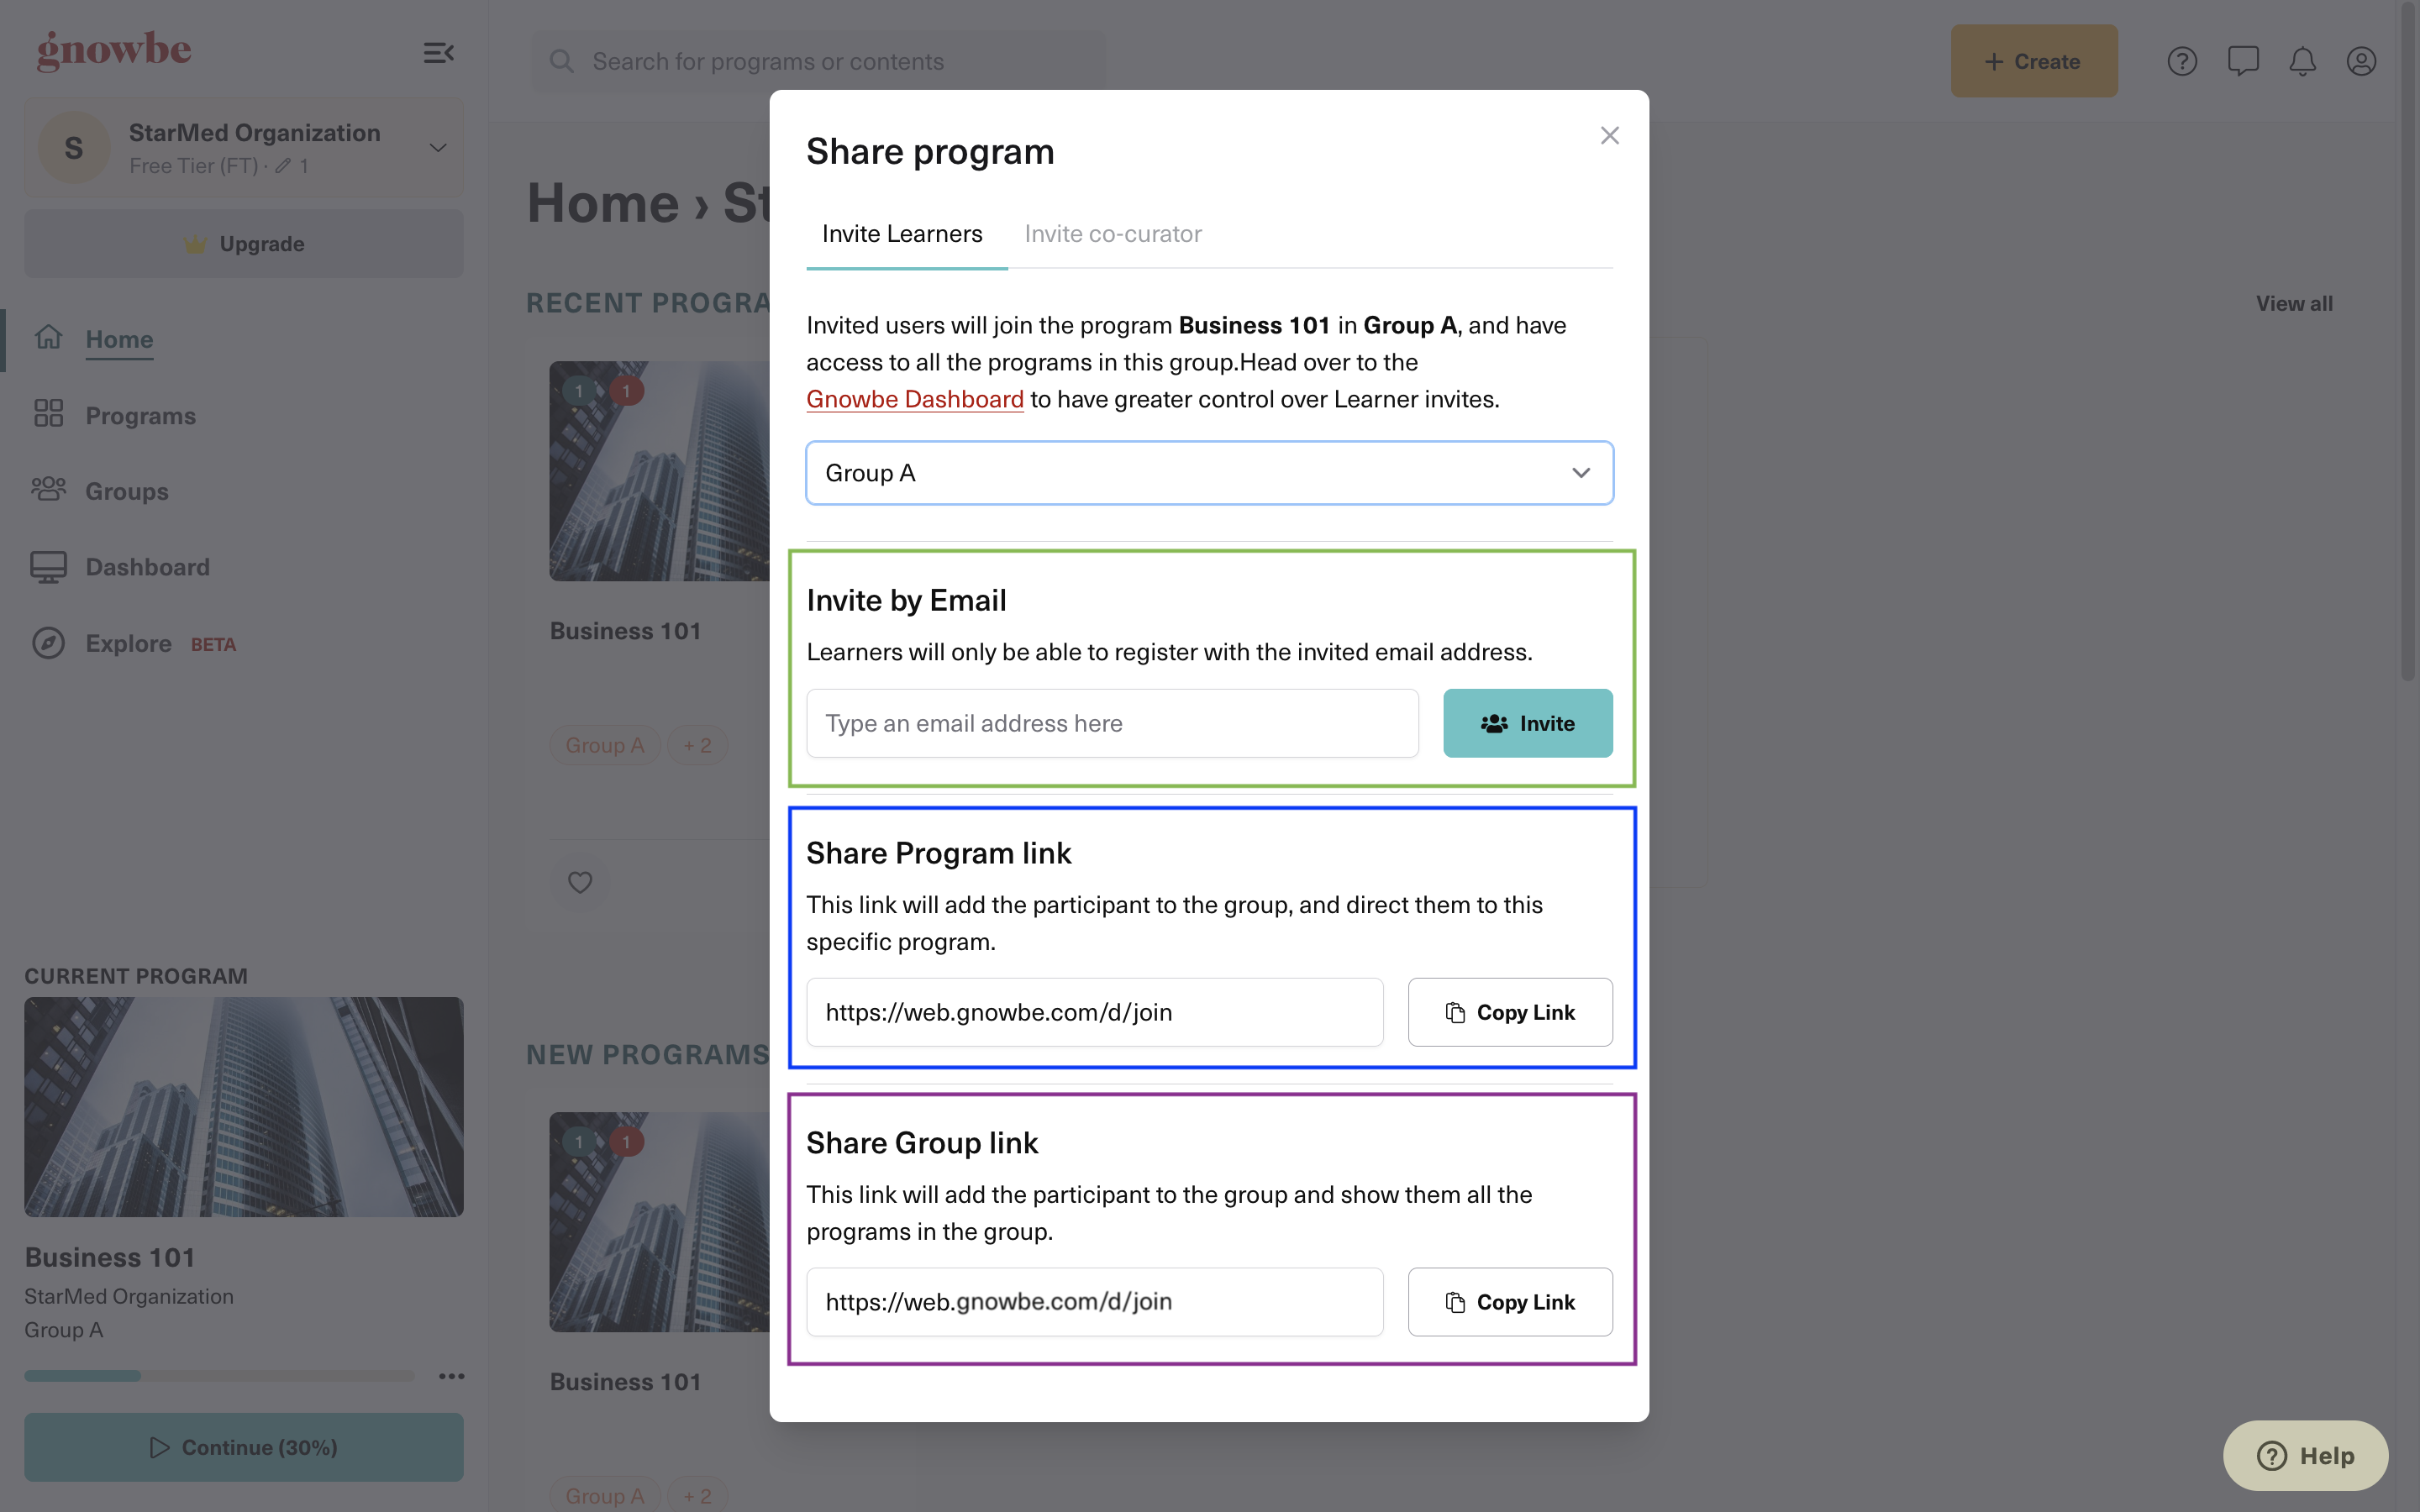The image size is (2420, 1512).
Task: Click View all for recent programs
Action: [x=2293, y=303]
